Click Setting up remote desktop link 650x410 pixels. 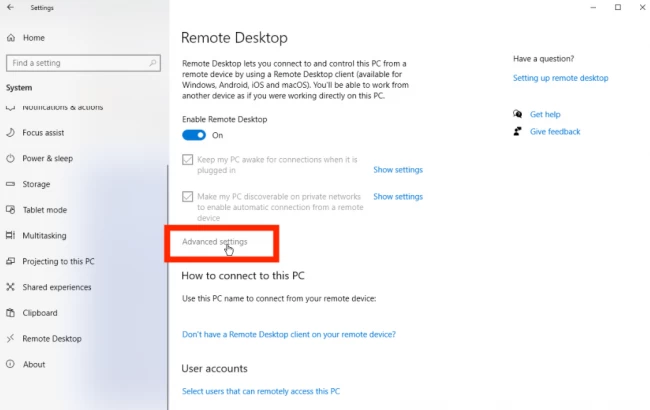(560, 78)
